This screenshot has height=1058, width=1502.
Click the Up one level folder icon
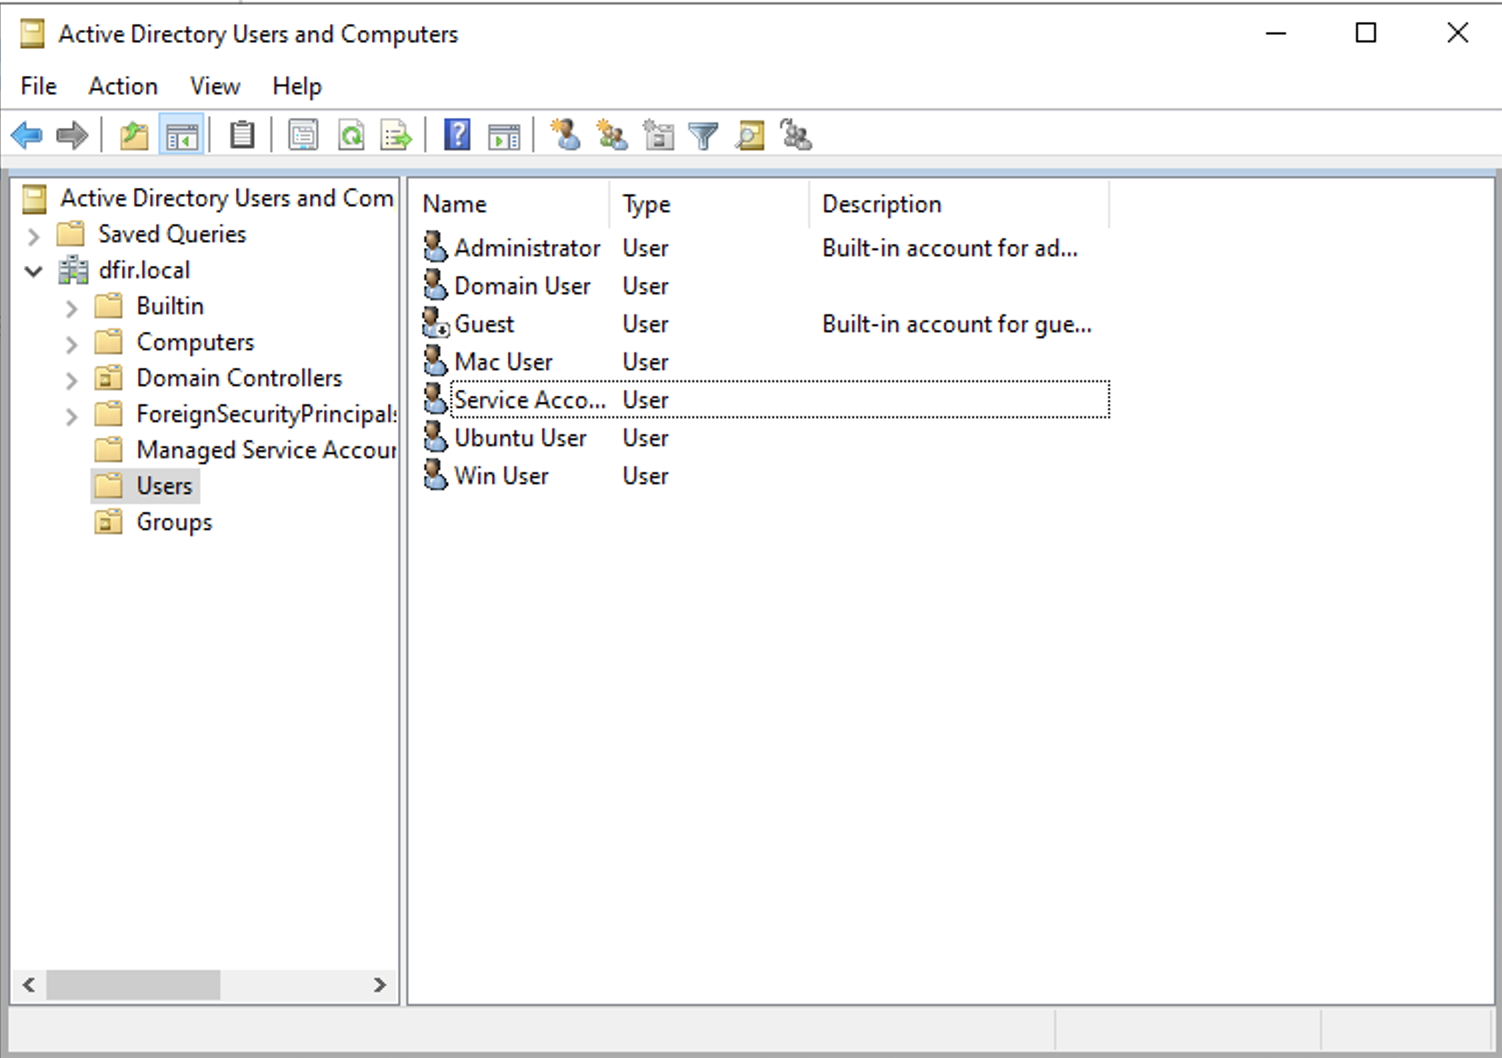133,135
